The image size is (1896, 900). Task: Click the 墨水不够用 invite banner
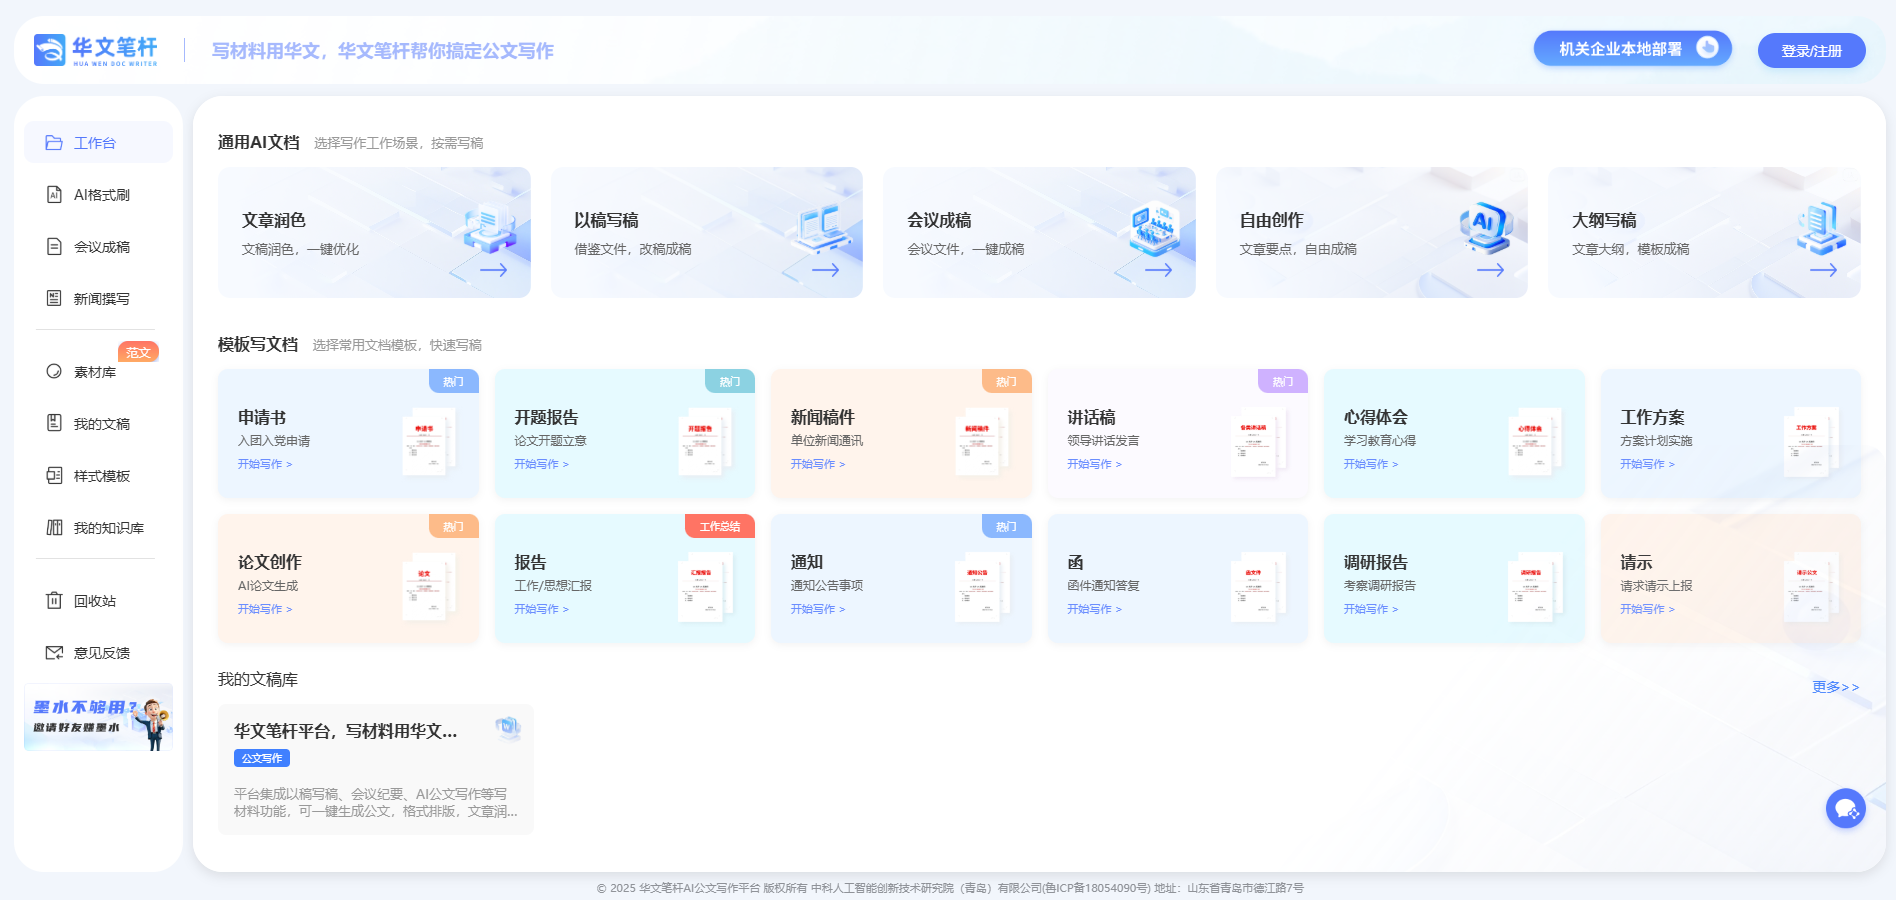point(97,716)
